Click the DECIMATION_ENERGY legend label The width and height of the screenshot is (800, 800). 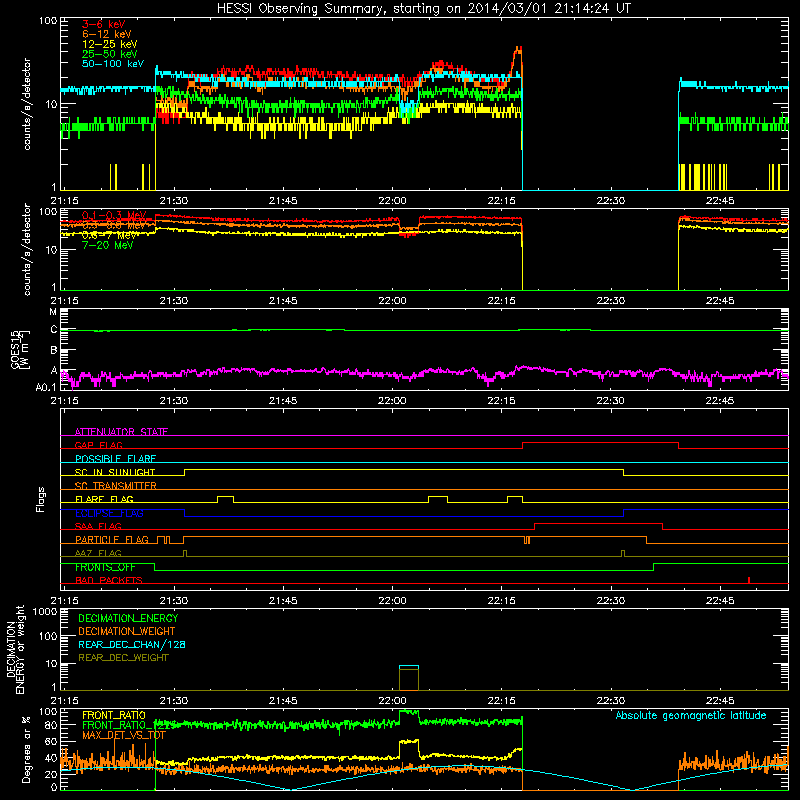(x=128, y=618)
